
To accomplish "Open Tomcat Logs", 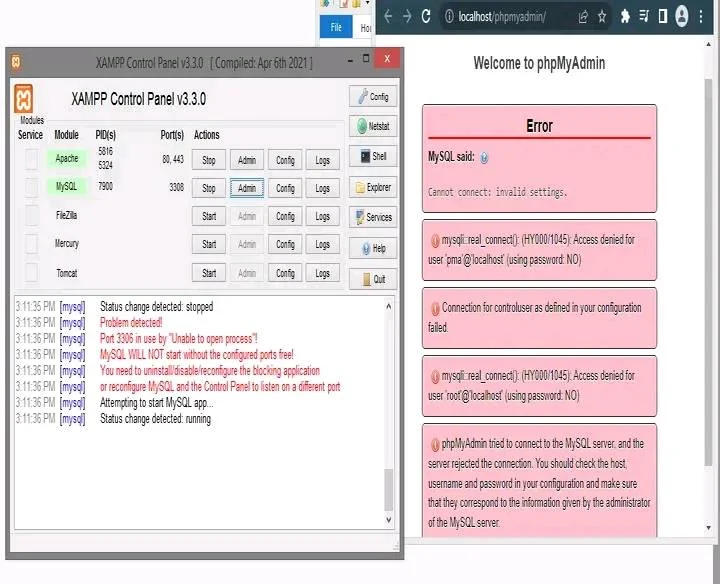I will [323, 273].
